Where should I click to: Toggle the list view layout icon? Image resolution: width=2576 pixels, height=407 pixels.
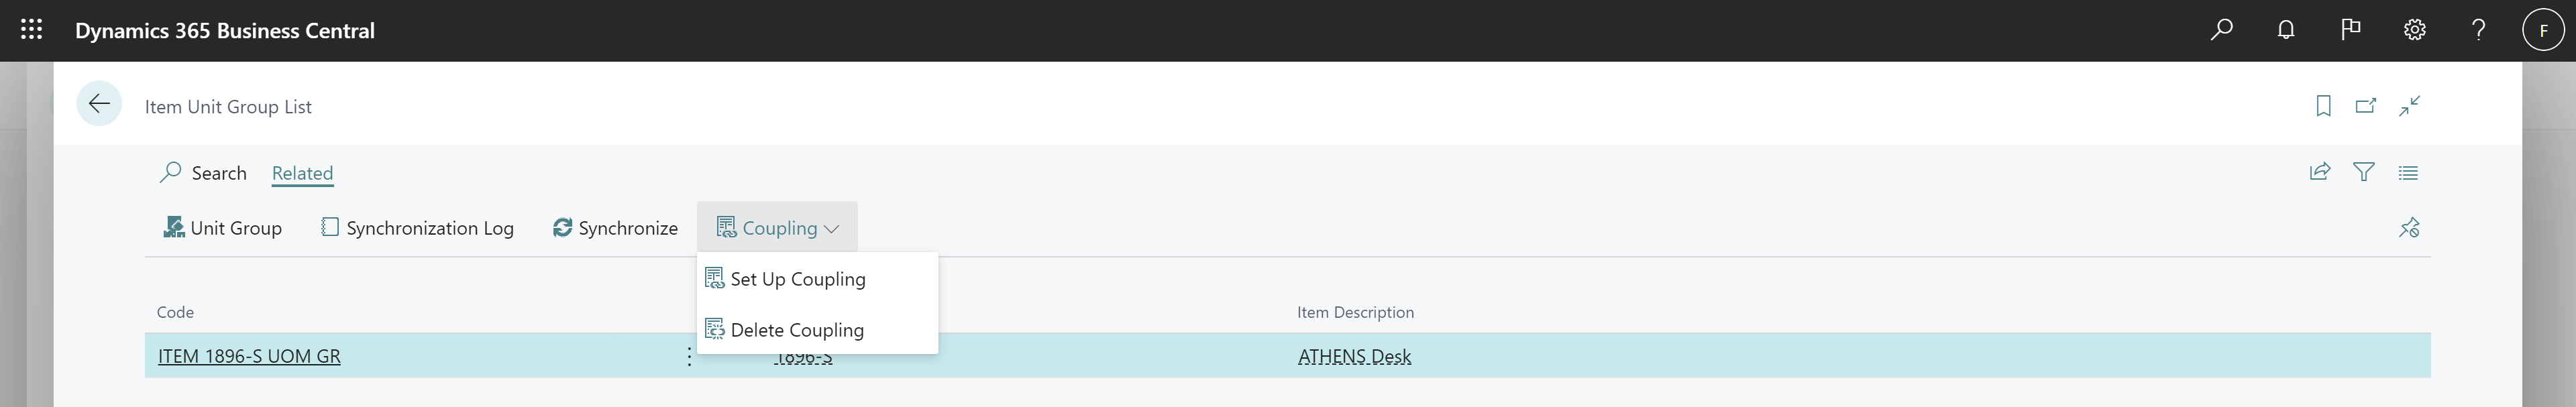pyautogui.click(x=2408, y=172)
